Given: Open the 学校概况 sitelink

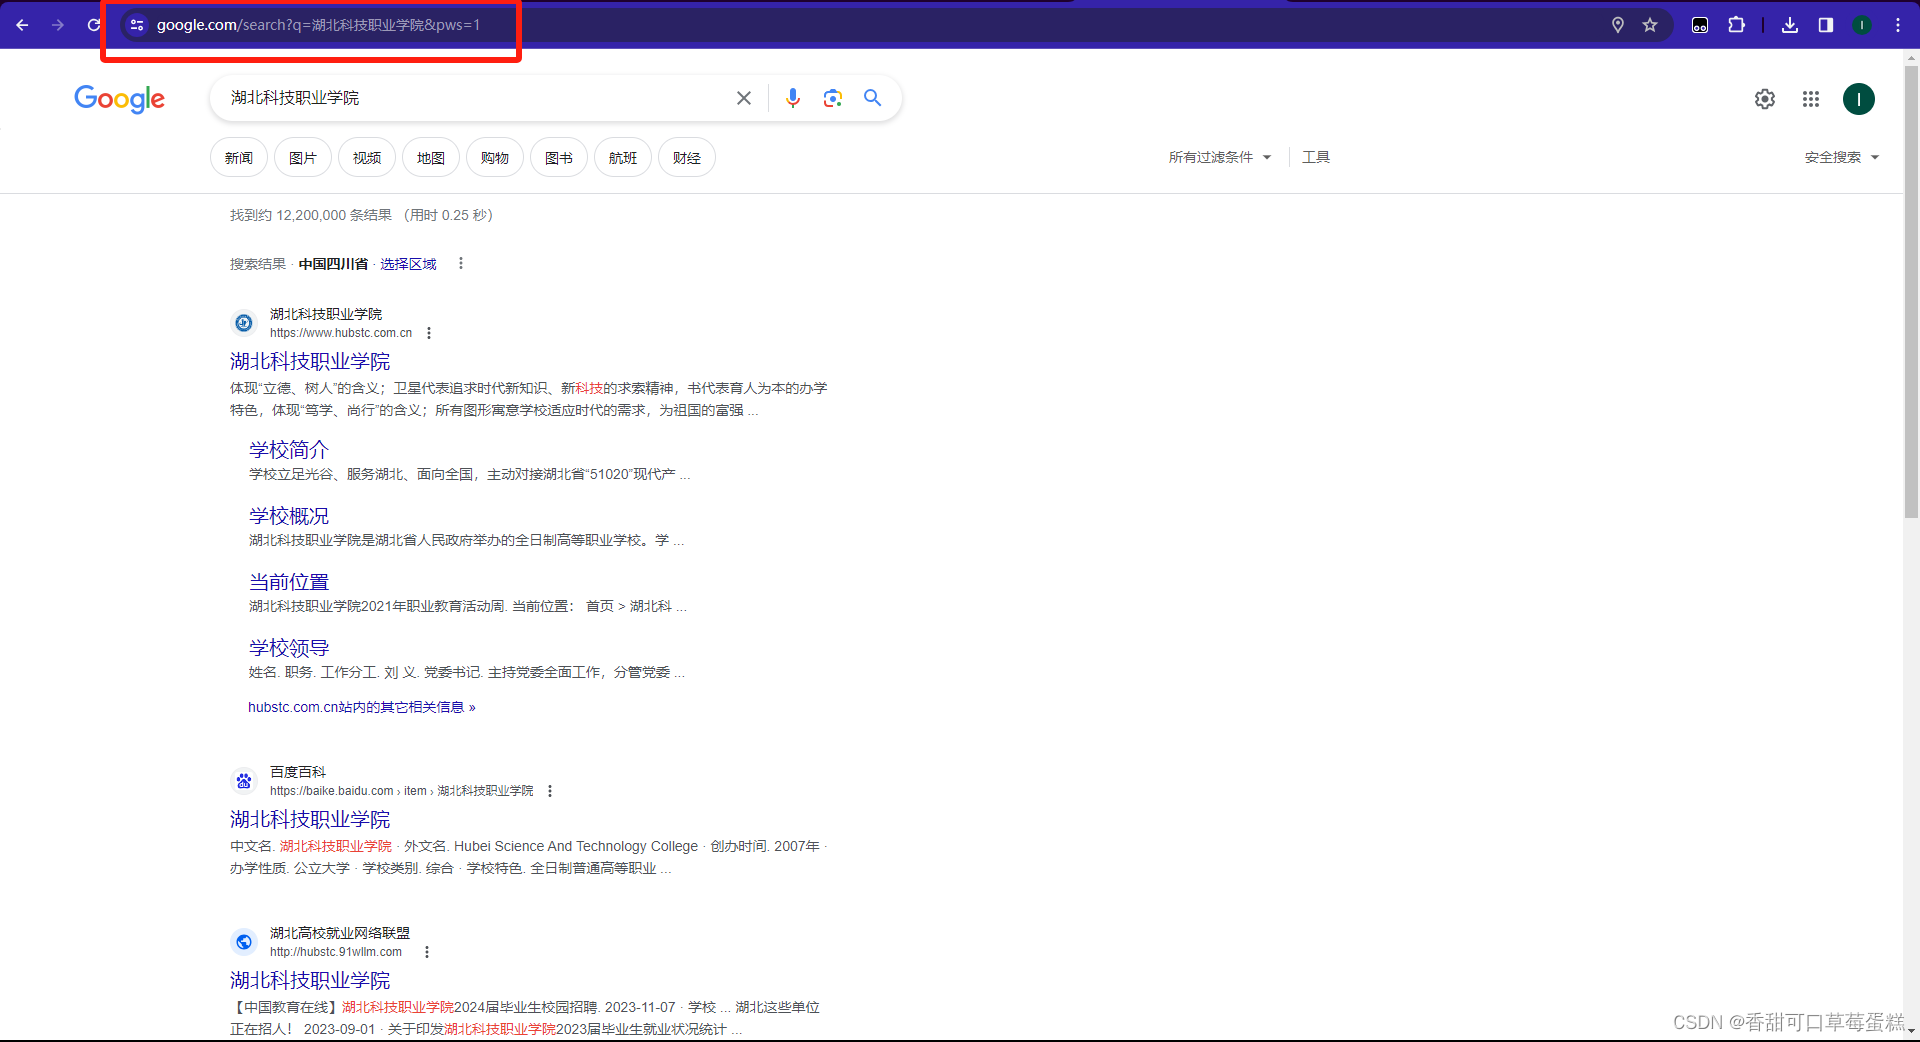Looking at the screenshot, I should [289, 516].
